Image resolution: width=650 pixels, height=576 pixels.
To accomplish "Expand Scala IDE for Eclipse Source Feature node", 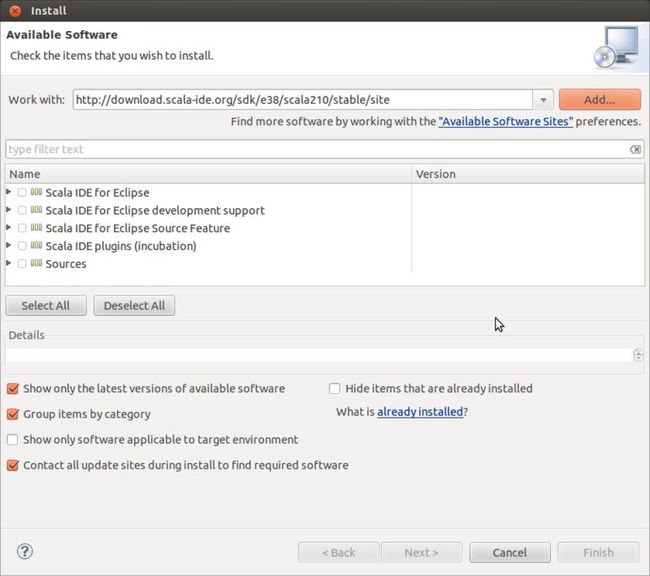I will (x=9, y=227).
